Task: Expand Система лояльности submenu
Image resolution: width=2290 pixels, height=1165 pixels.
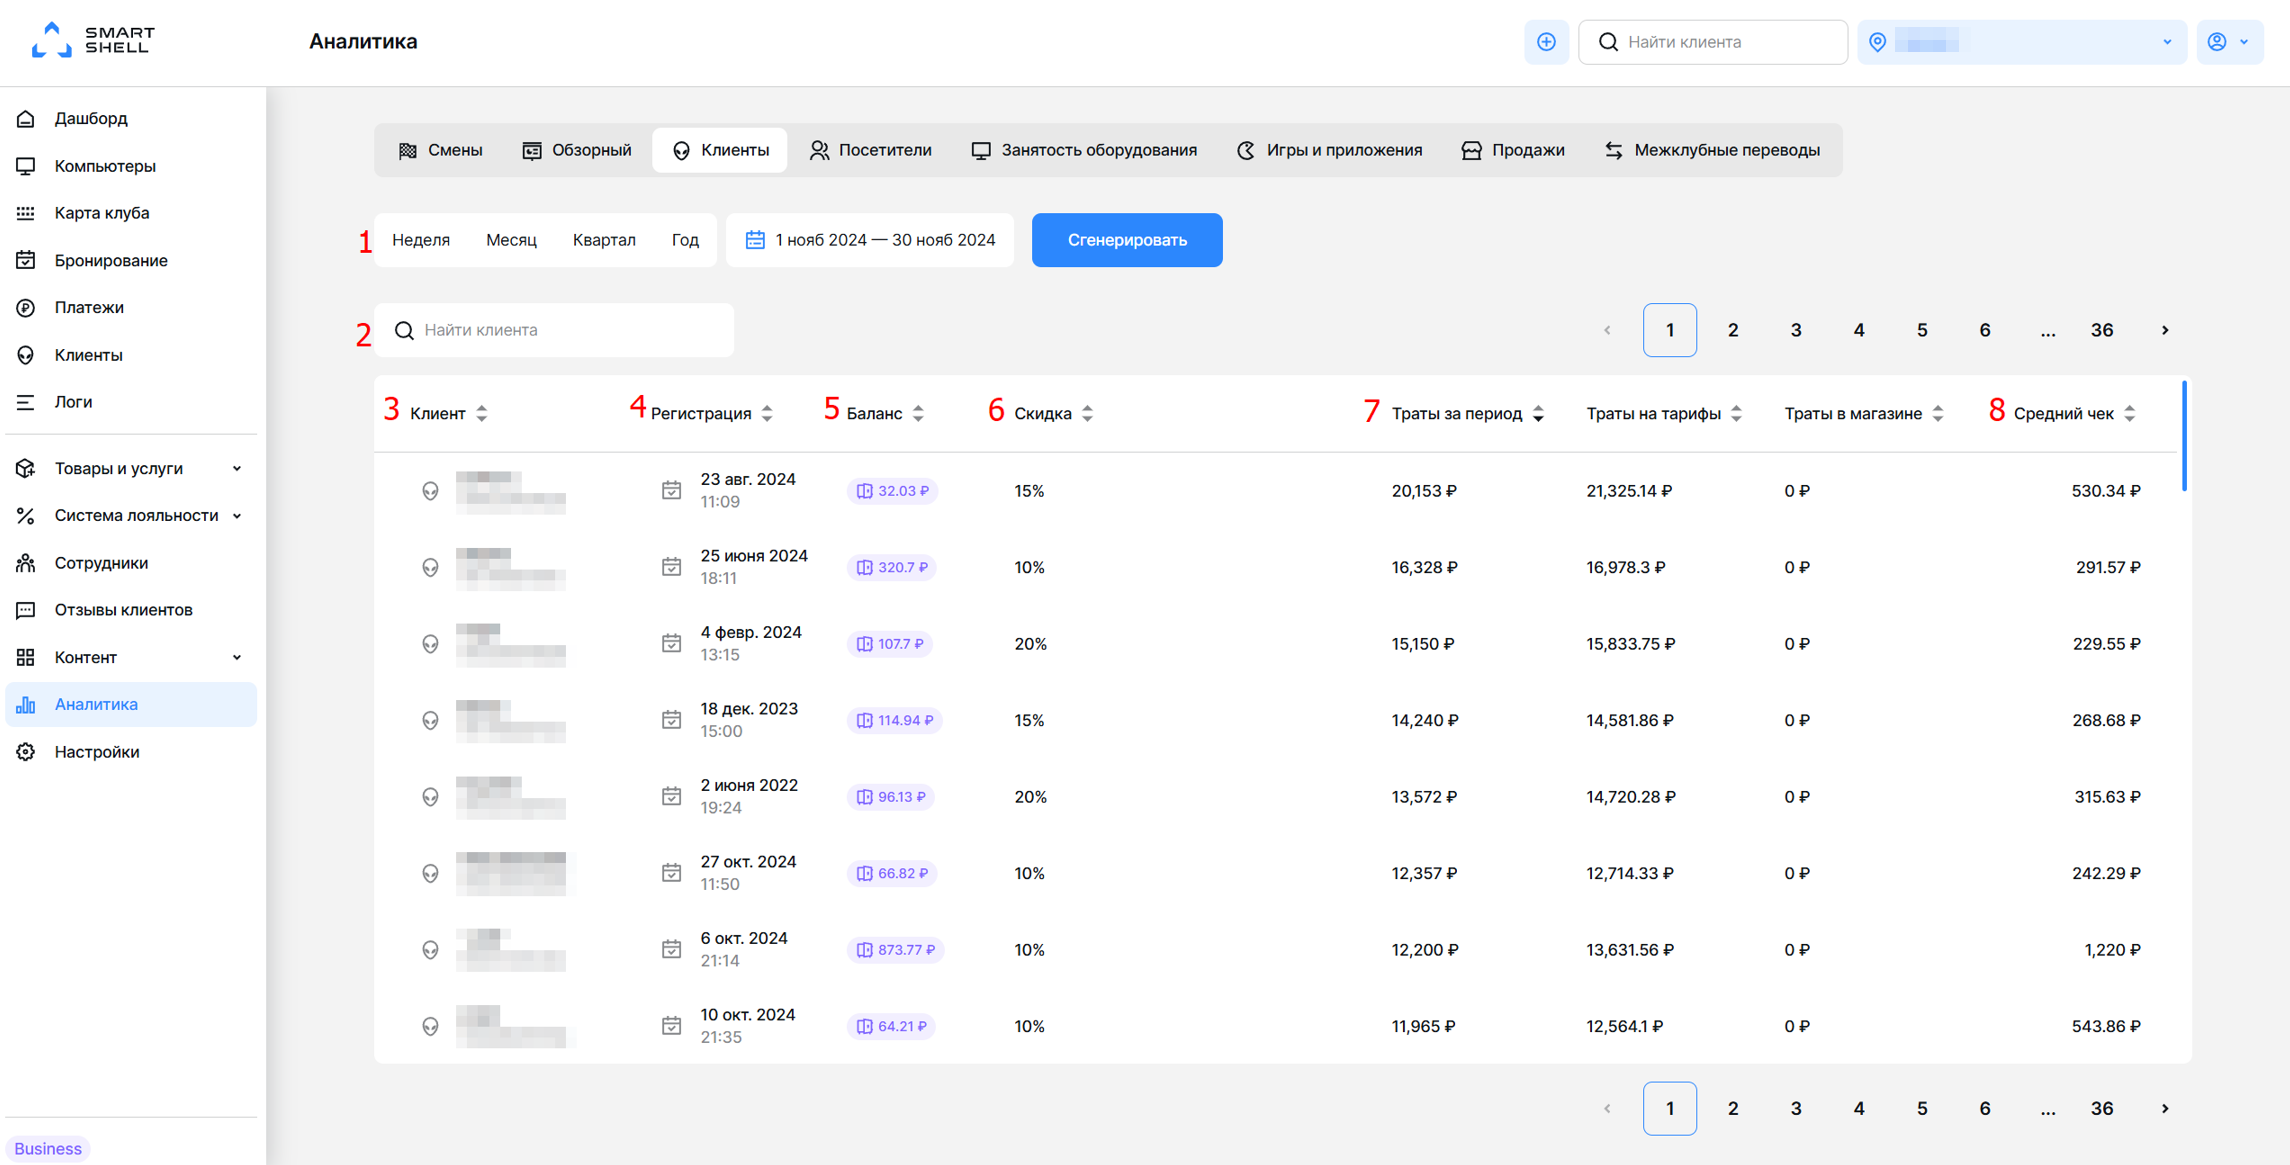Action: (131, 515)
